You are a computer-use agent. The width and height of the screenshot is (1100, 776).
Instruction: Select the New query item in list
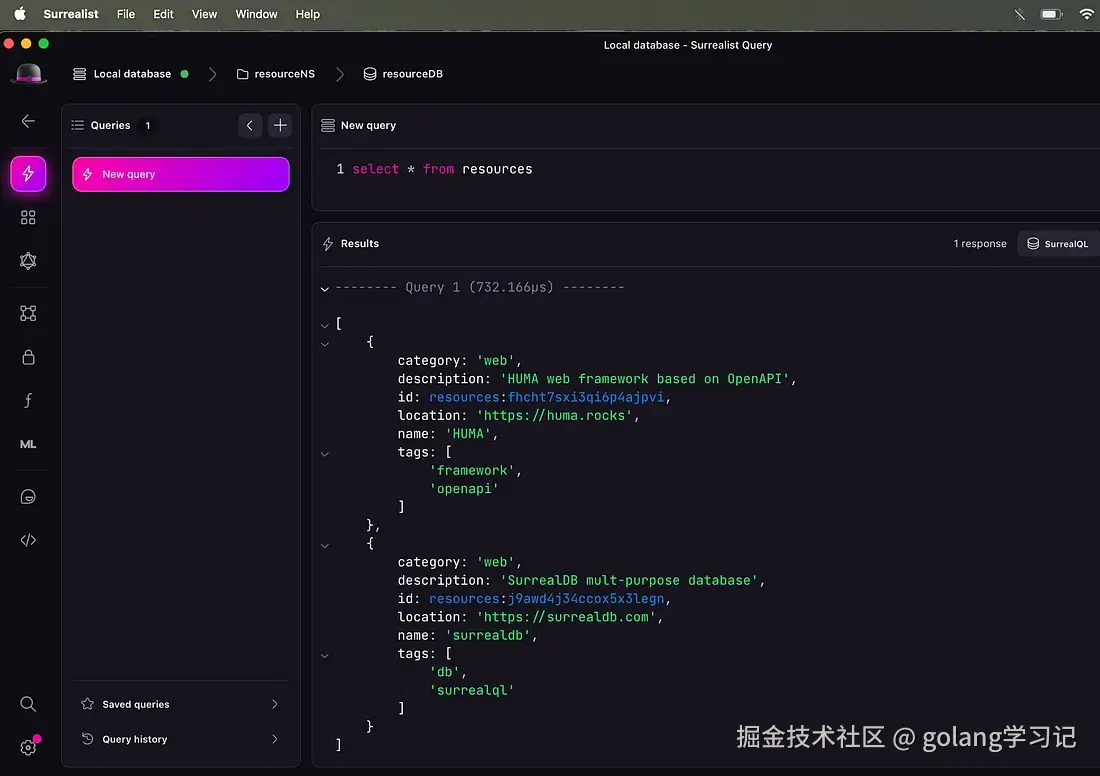pyautogui.click(x=181, y=174)
